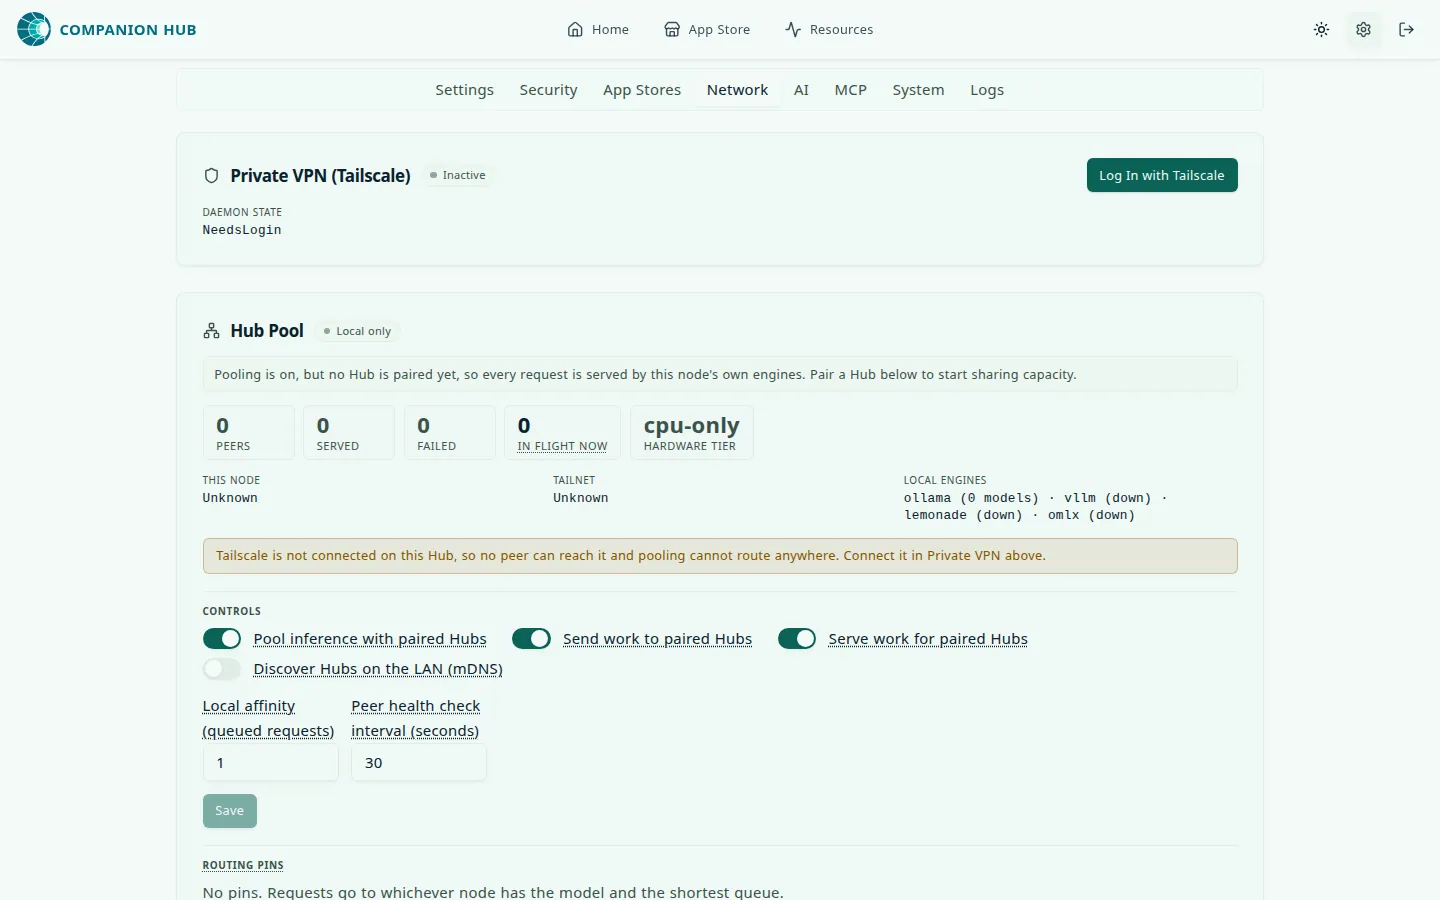
Task: Click the Local only status badge
Action: [x=357, y=331]
